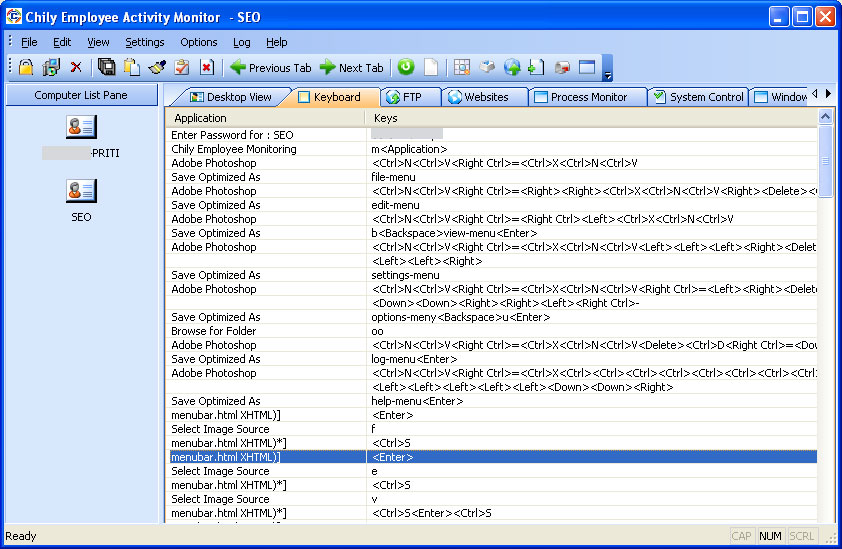Open the Help menu

pos(277,42)
